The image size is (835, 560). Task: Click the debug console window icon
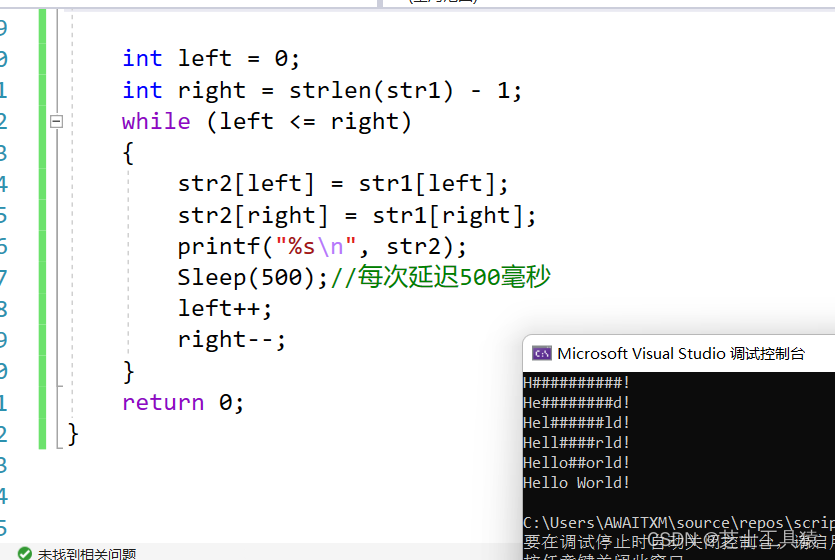click(542, 353)
